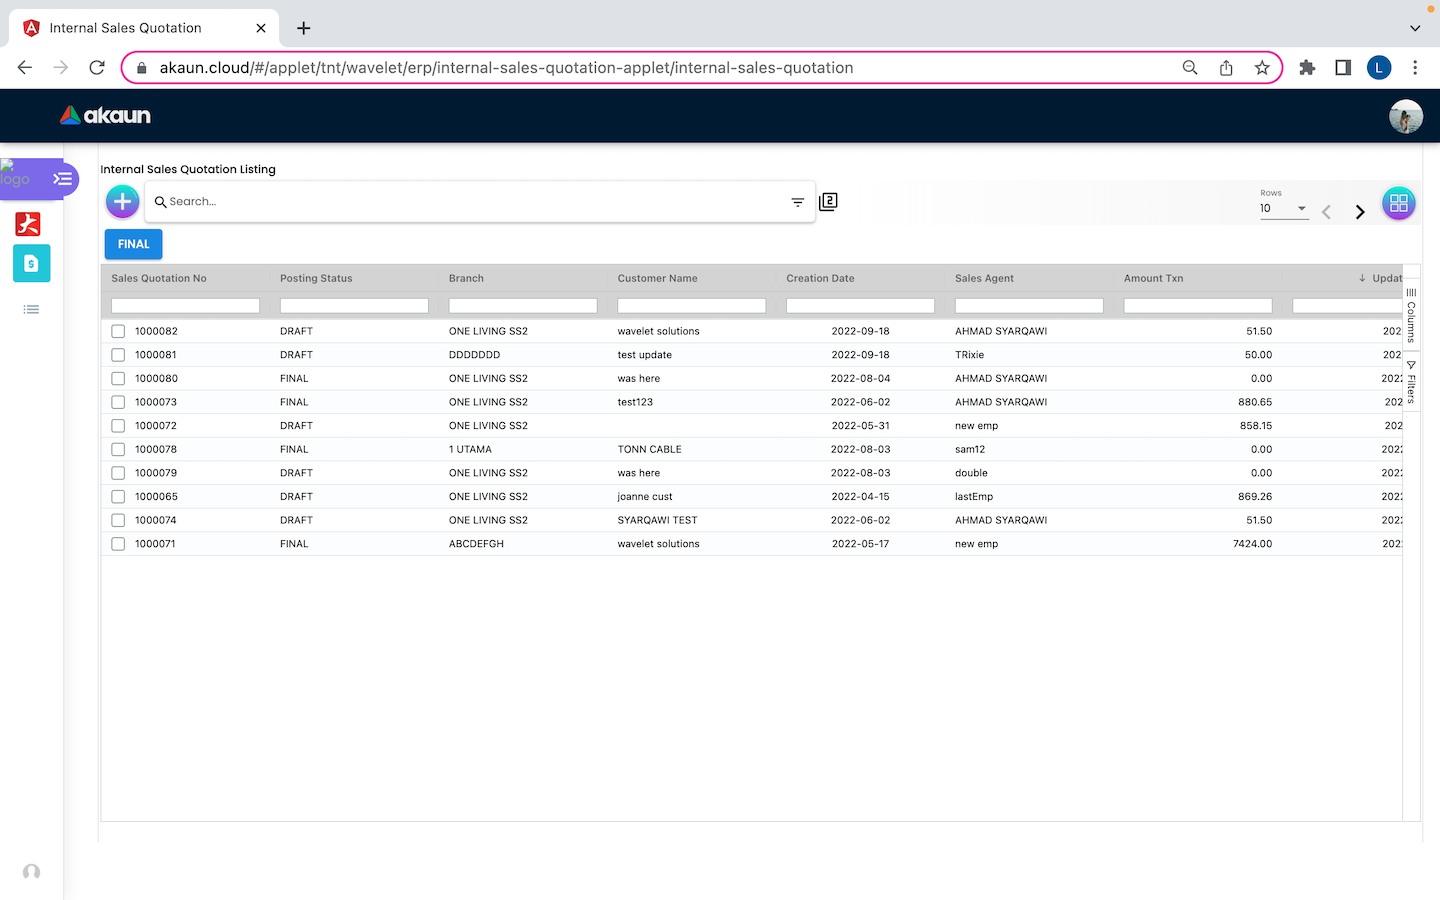Click the list icon in the sidebar
Image resolution: width=1440 pixels, height=900 pixels.
pyautogui.click(x=31, y=310)
